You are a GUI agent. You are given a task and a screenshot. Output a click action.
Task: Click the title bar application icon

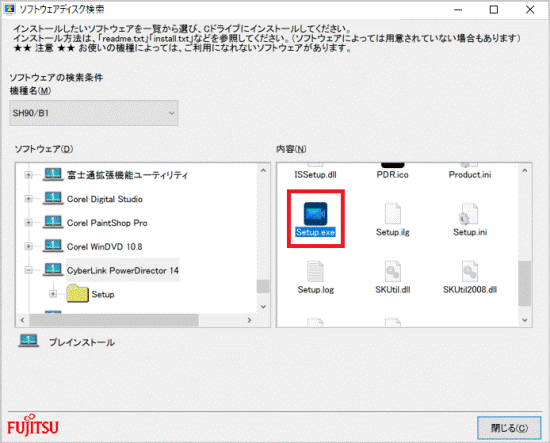click(x=9, y=9)
